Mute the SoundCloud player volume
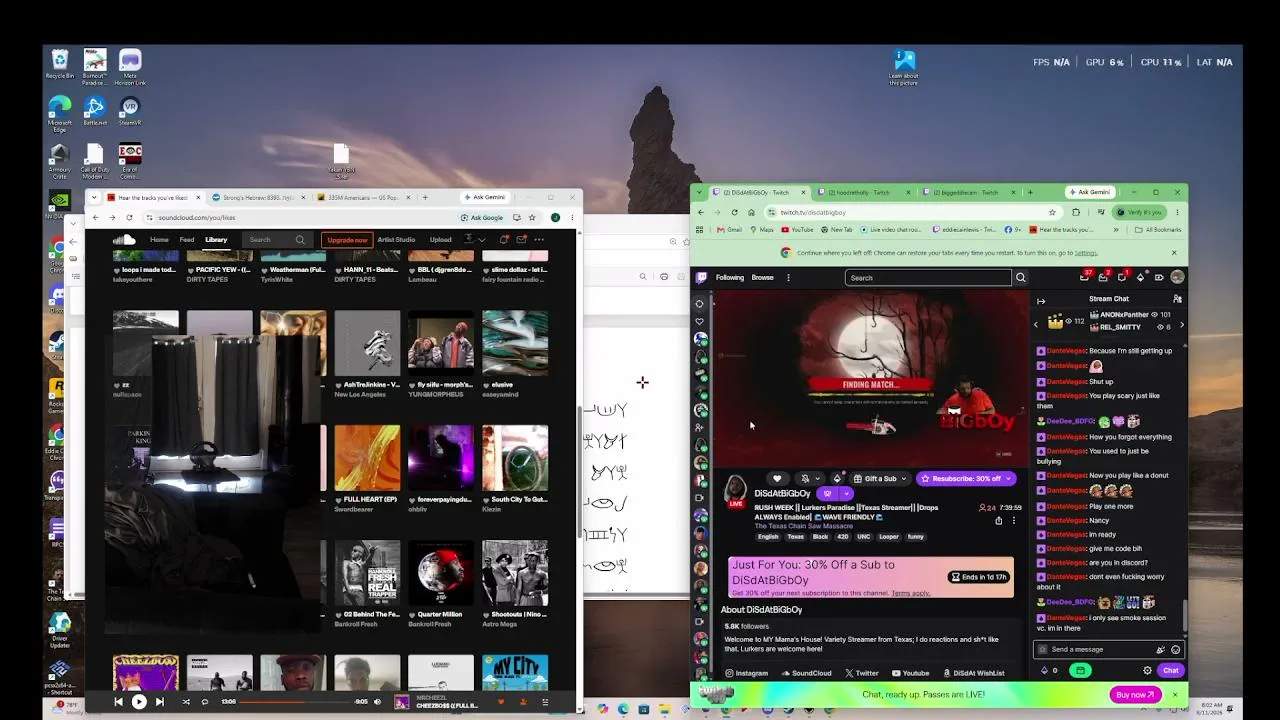 click(377, 702)
